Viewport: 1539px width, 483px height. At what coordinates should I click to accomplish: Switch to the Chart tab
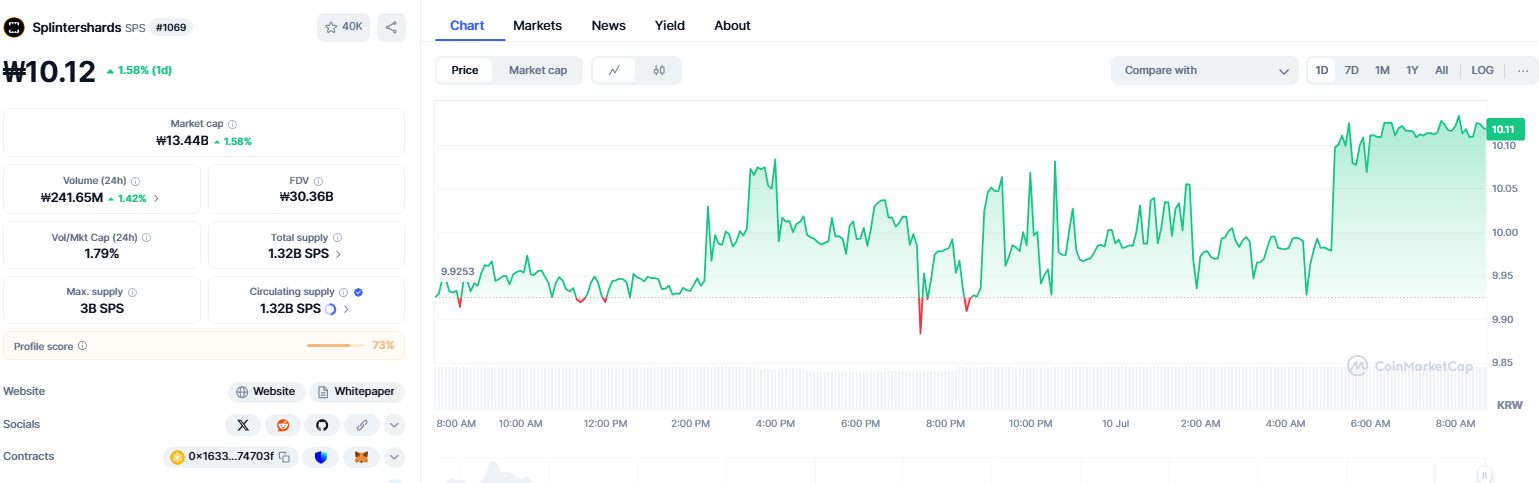[x=467, y=25]
